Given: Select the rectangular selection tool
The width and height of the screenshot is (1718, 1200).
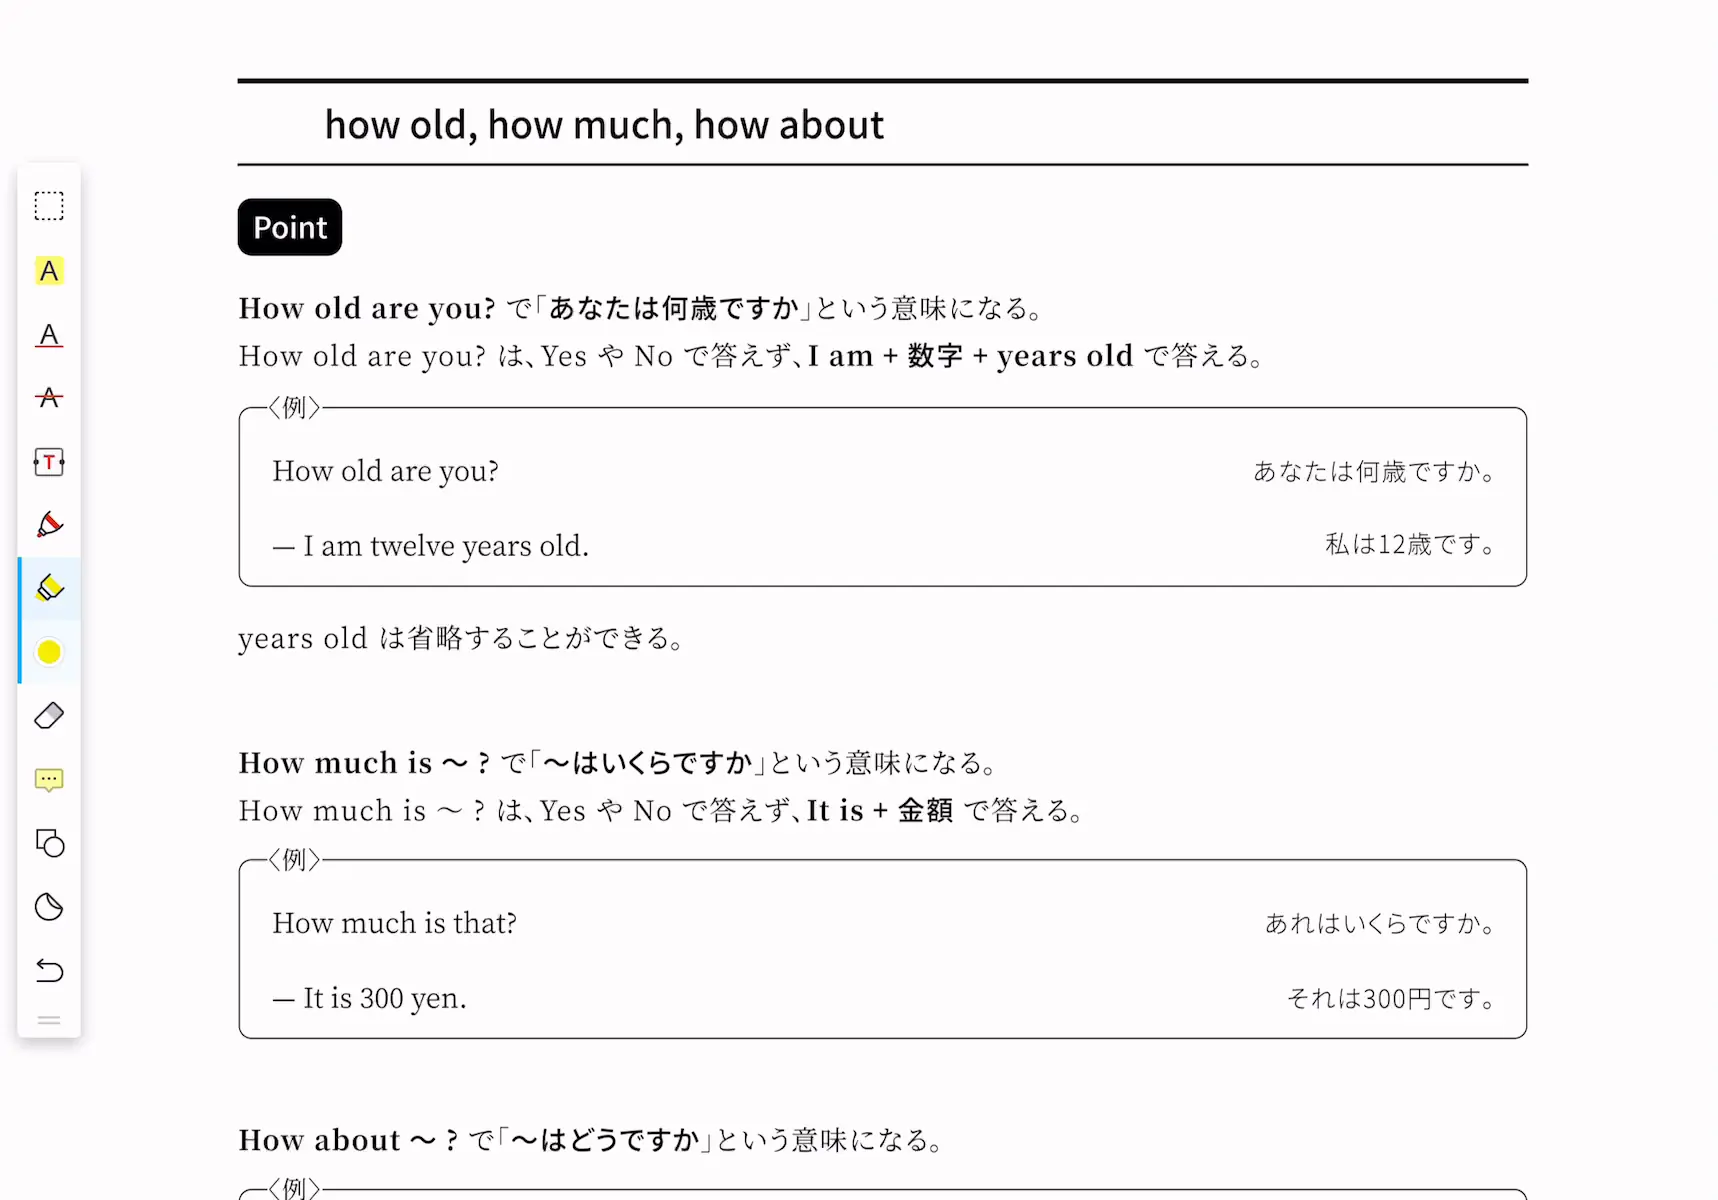Looking at the screenshot, I should pyautogui.click(x=49, y=206).
